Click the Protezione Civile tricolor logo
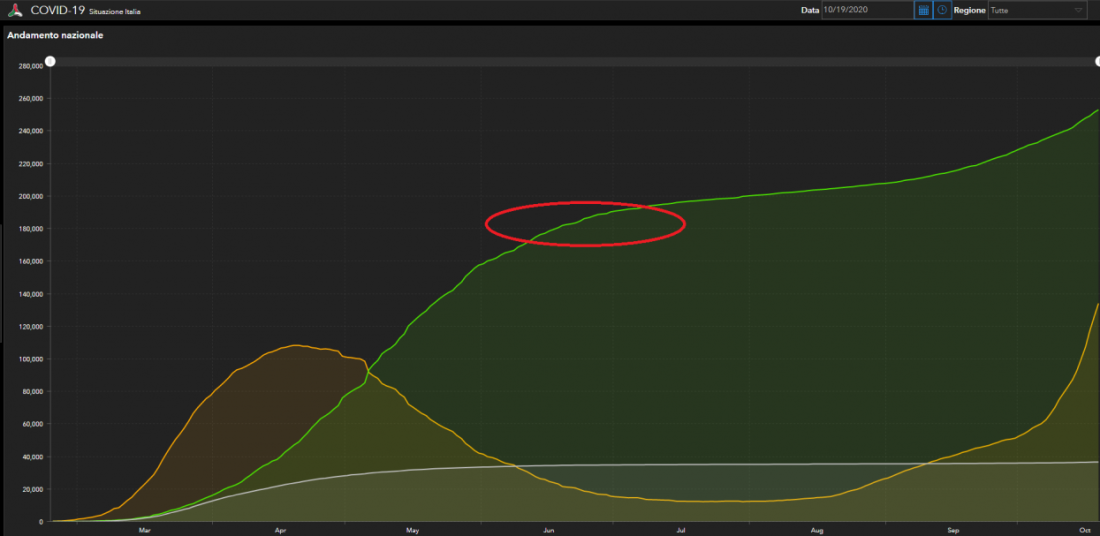 coord(16,10)
